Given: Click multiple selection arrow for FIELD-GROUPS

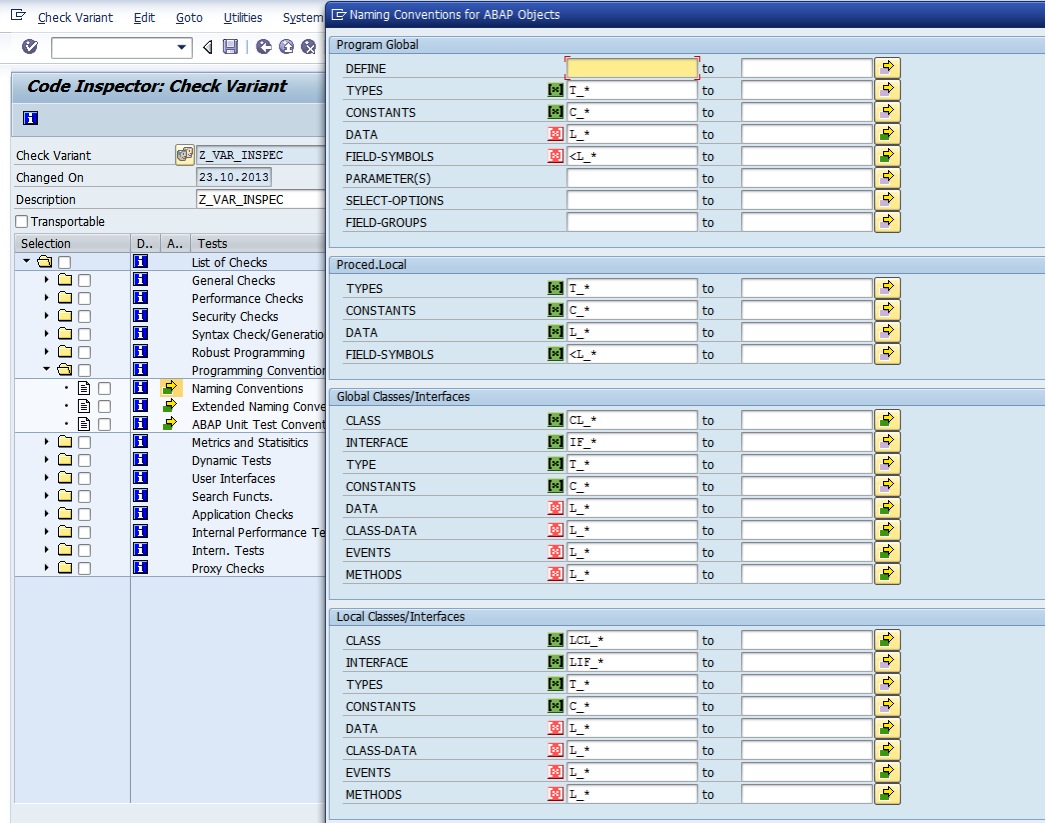Looking at the screenshot, I should tap(887, 221).
